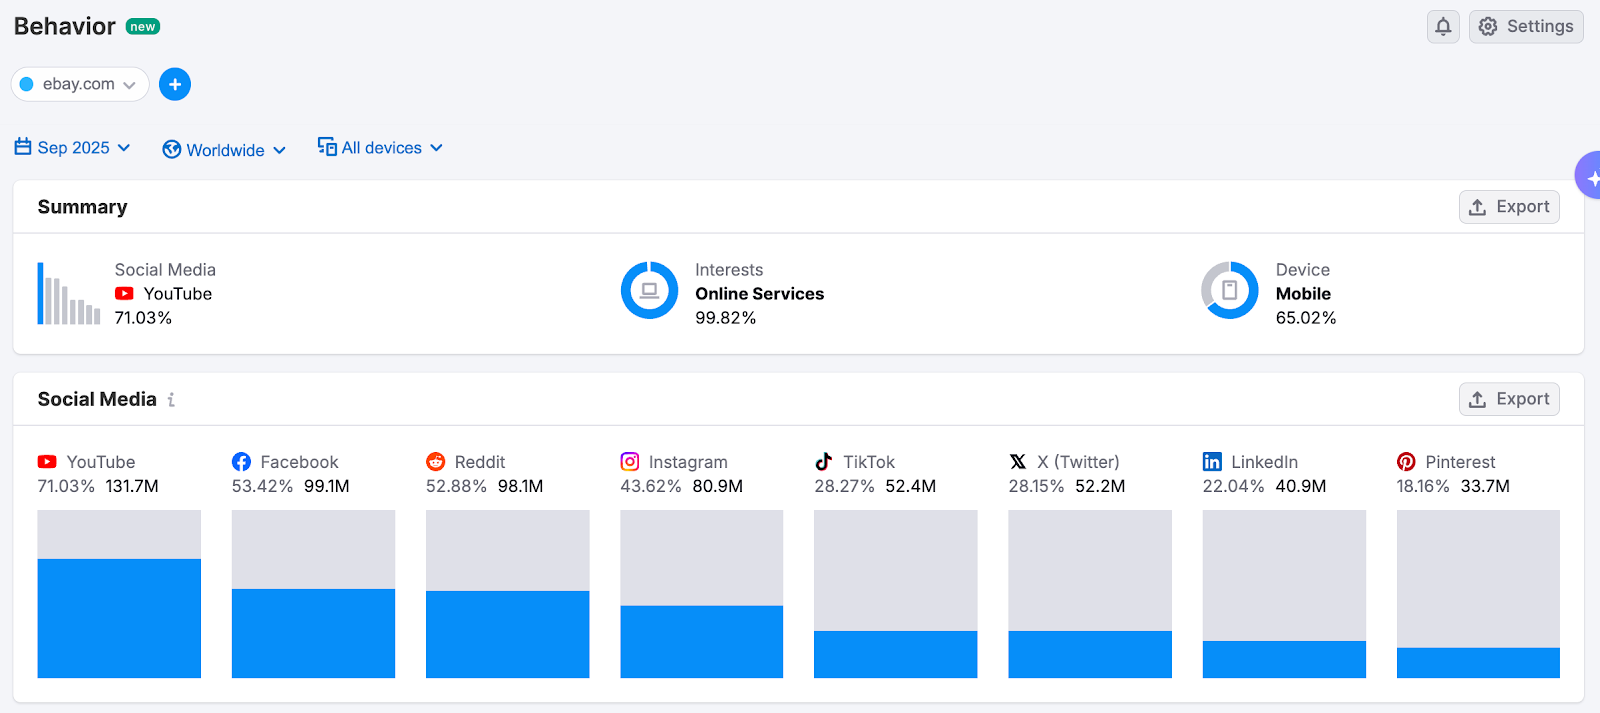Image resolution: width=1600 pixels, height=713 pixels.
Task: Export the Social Media section
Action: pyautogui.click(x=1508, y=399)
